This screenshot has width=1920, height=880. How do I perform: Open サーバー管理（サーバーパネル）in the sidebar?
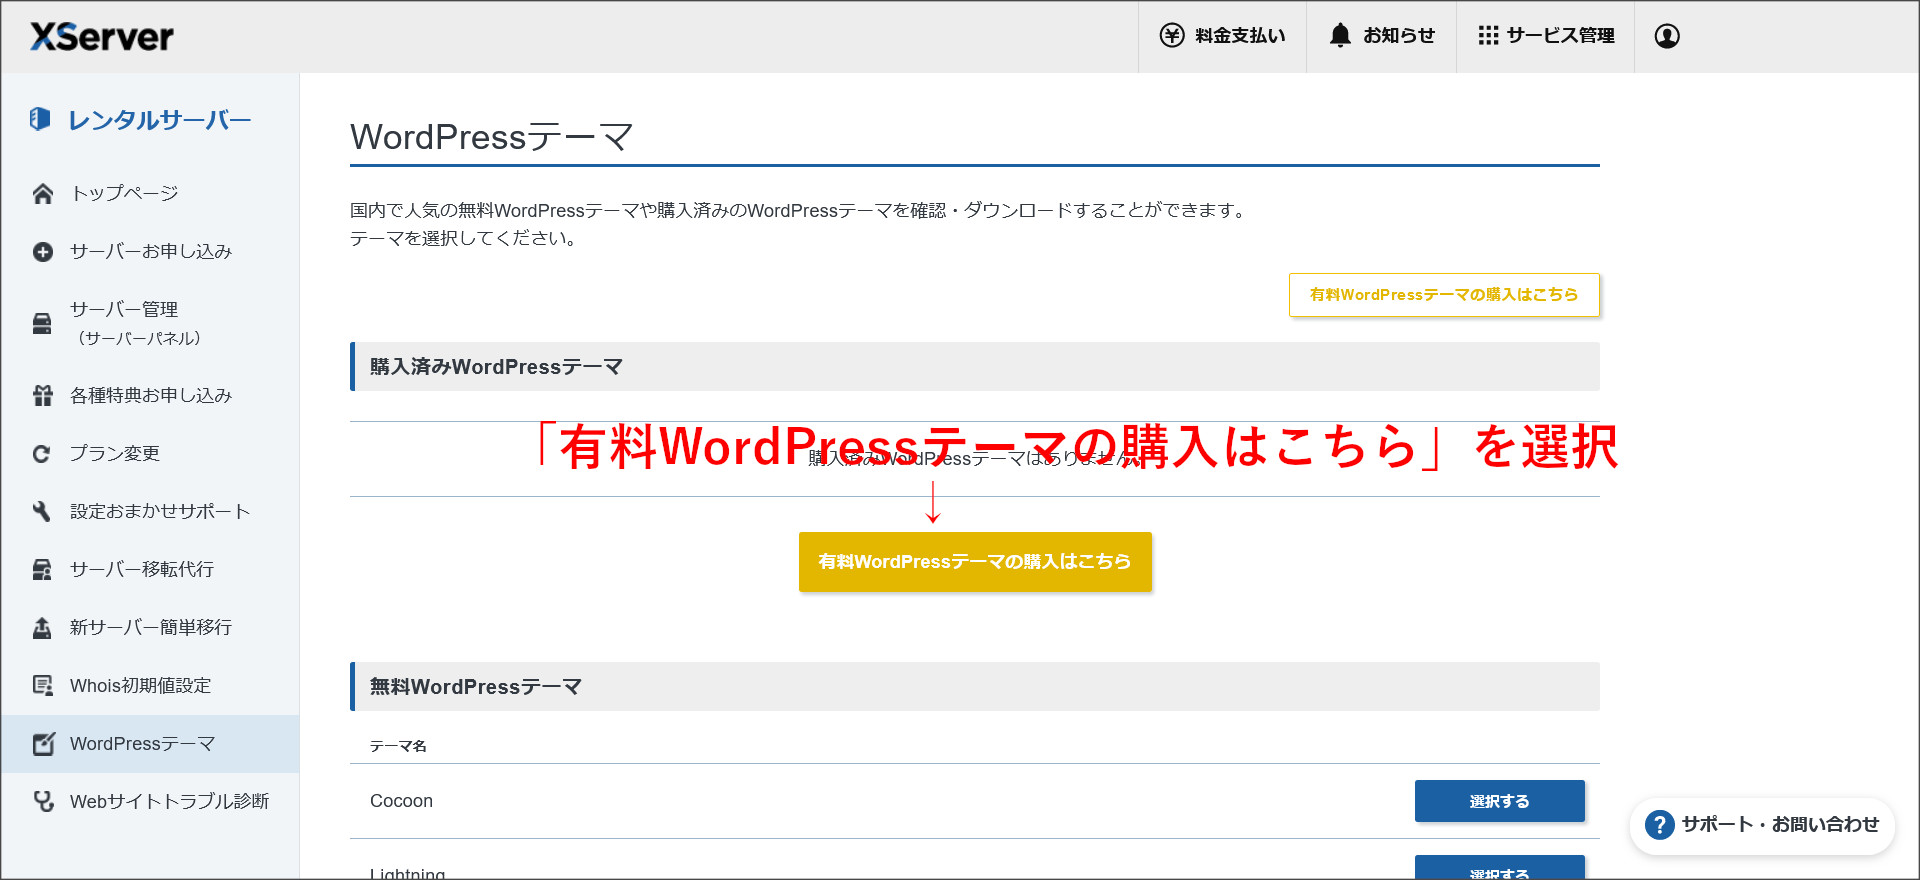click(150, 324)
